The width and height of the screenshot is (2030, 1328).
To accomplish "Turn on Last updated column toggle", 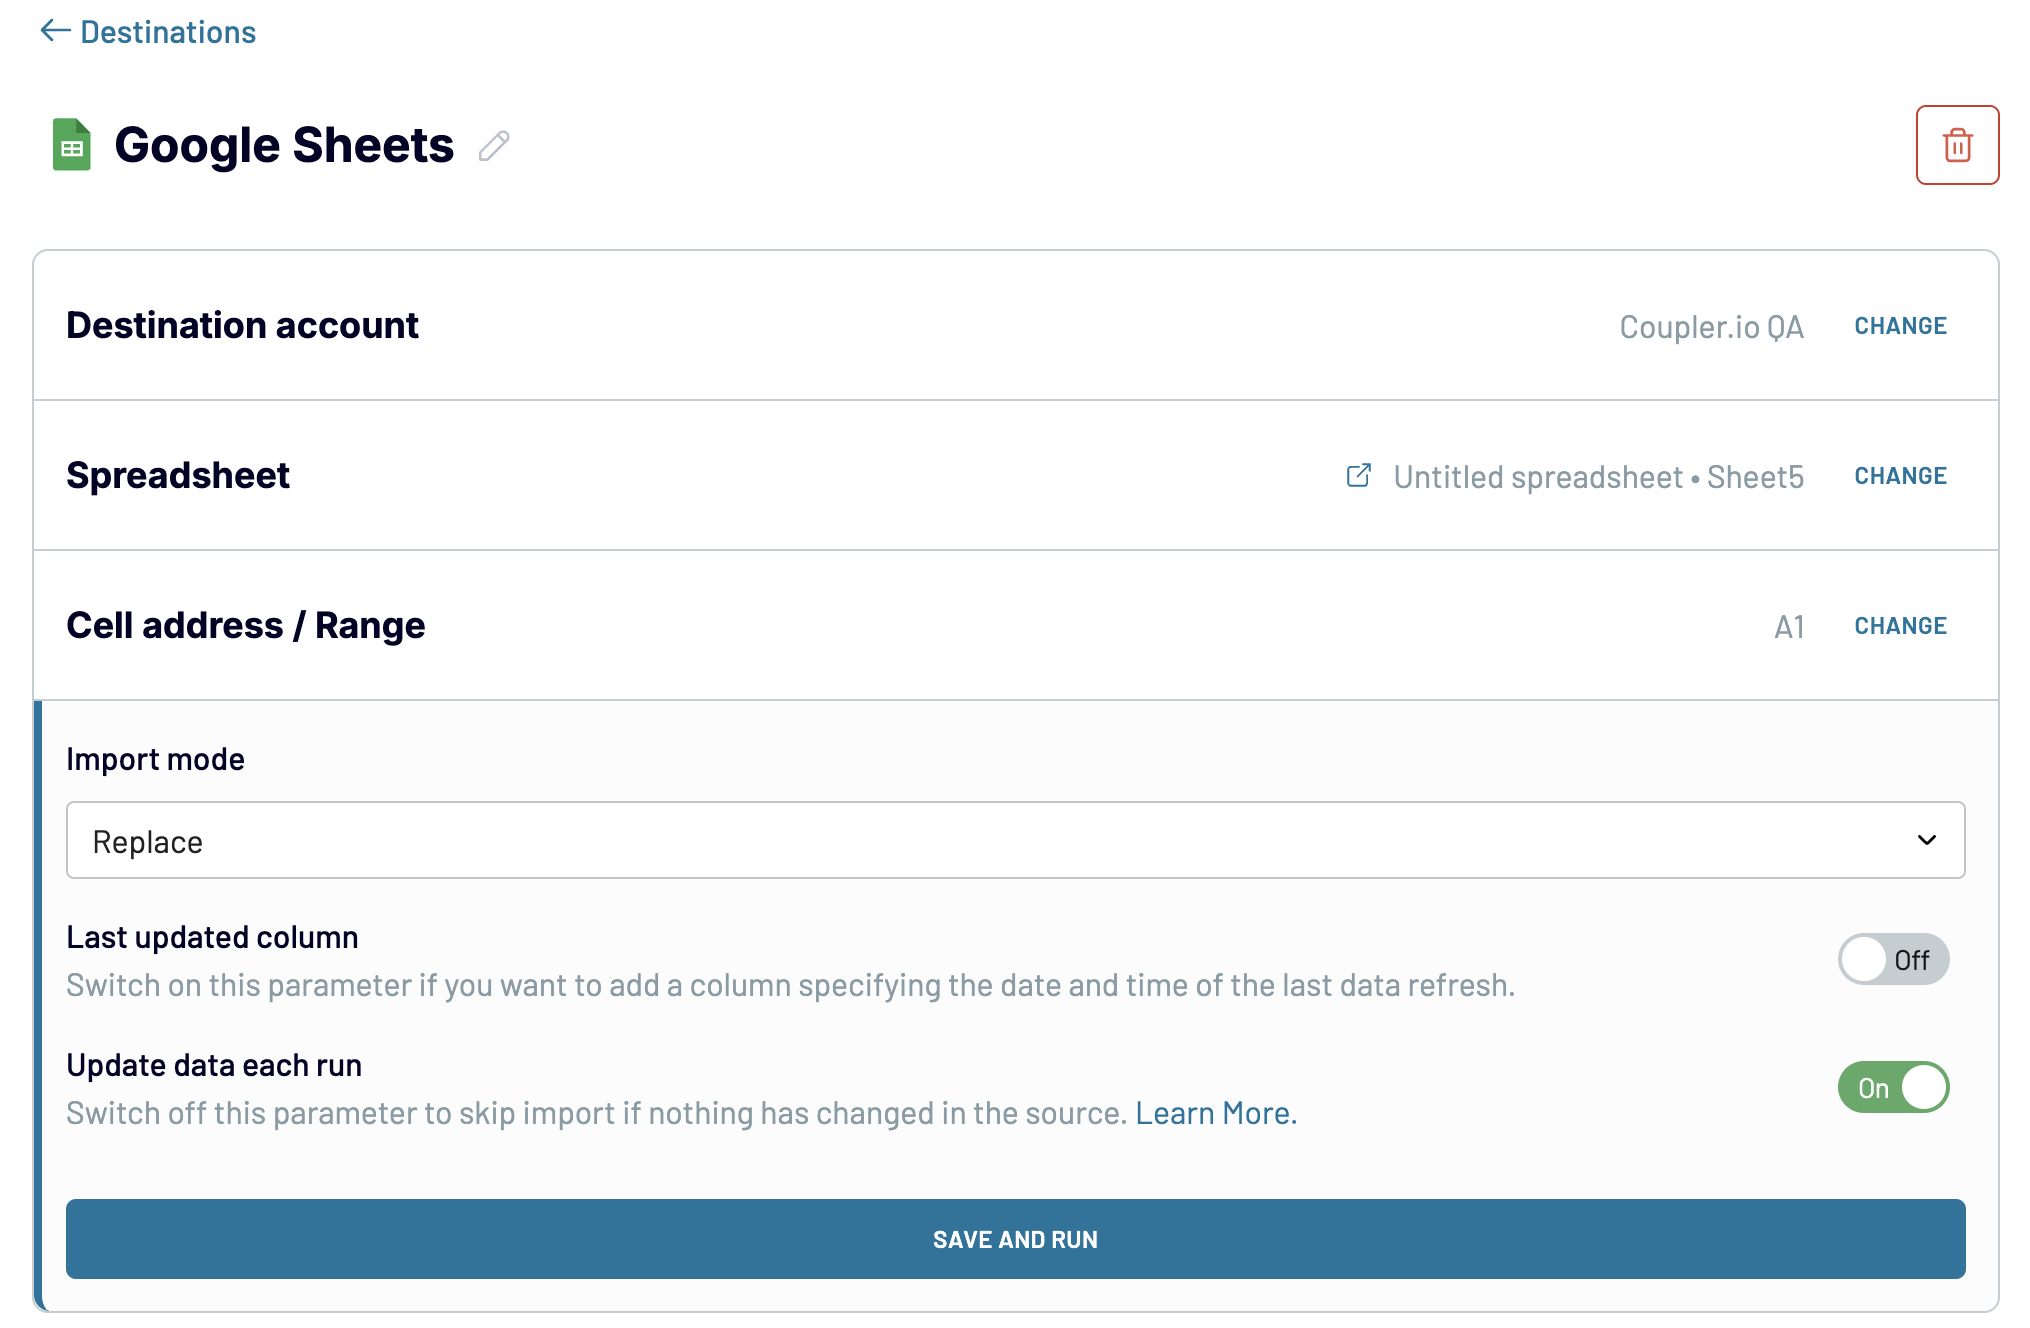I will pyautogui.click(x=1893, y=959).
